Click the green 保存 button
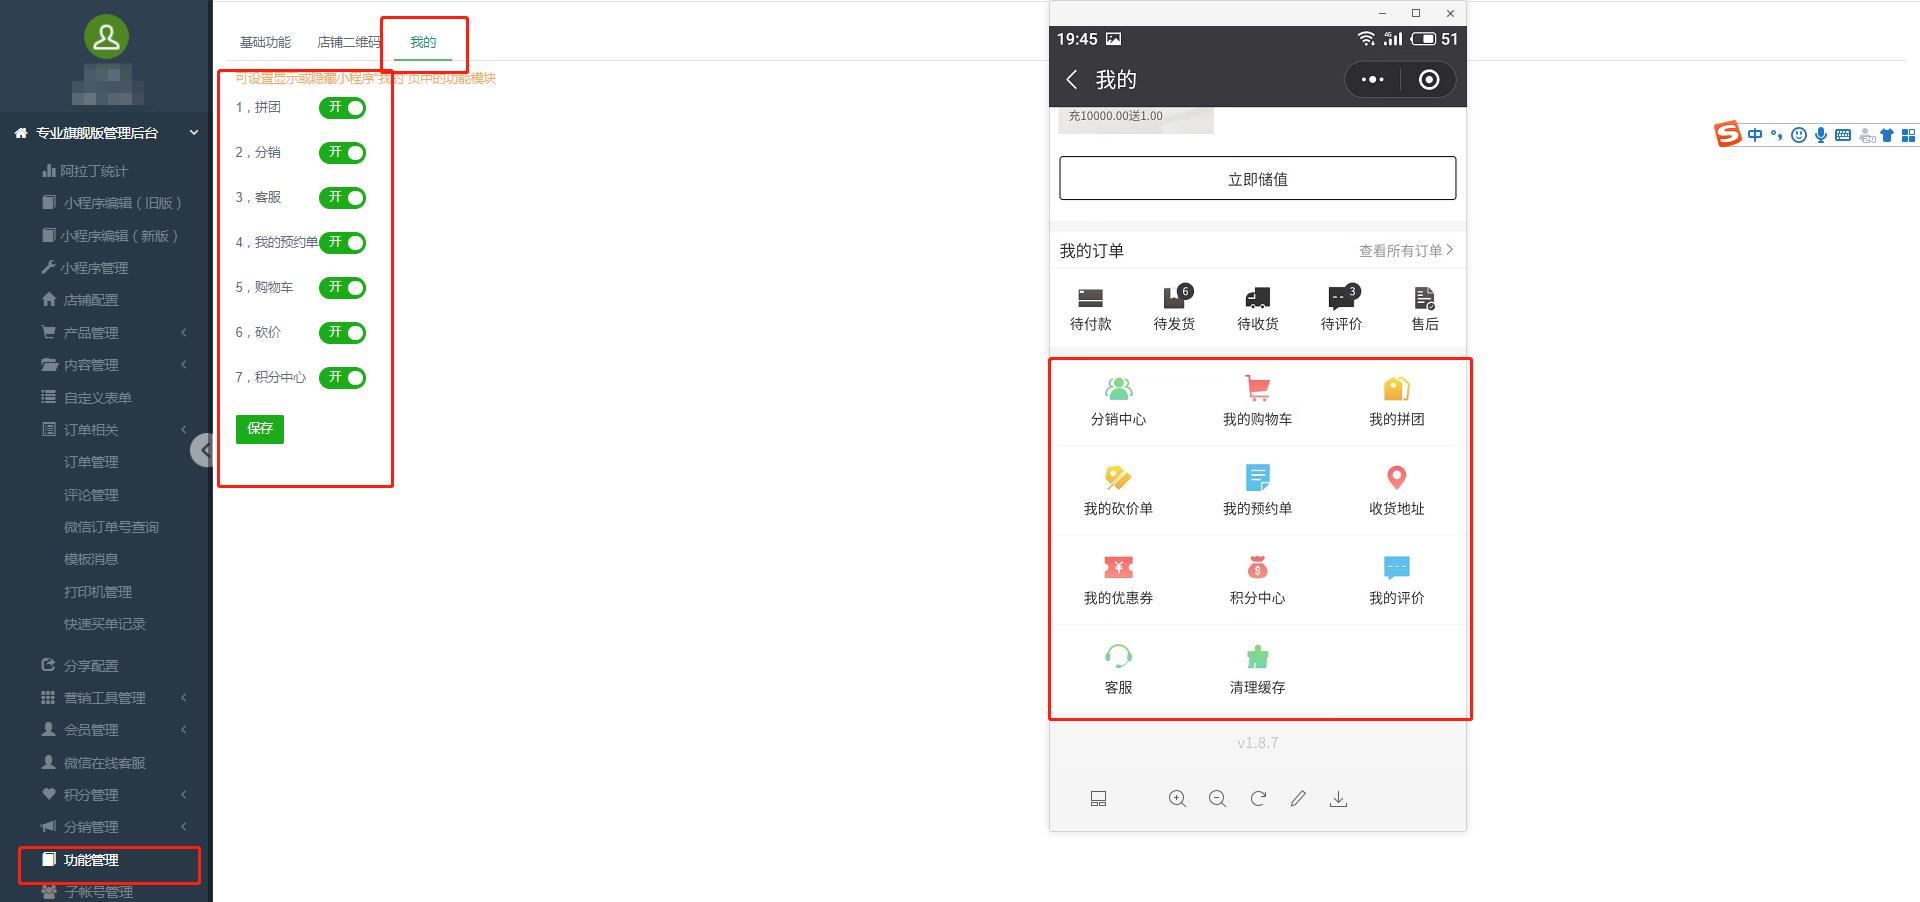 tap(260, 429)
